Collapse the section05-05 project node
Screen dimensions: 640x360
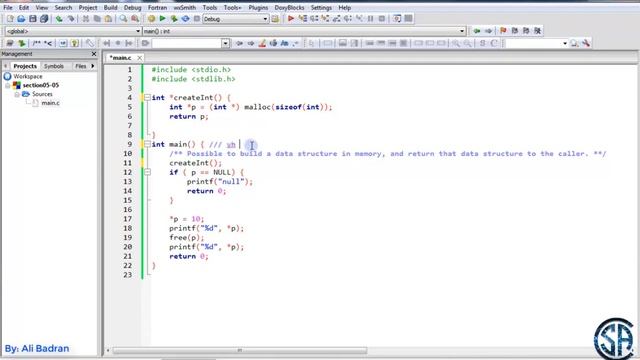click(x=8, y=85)
